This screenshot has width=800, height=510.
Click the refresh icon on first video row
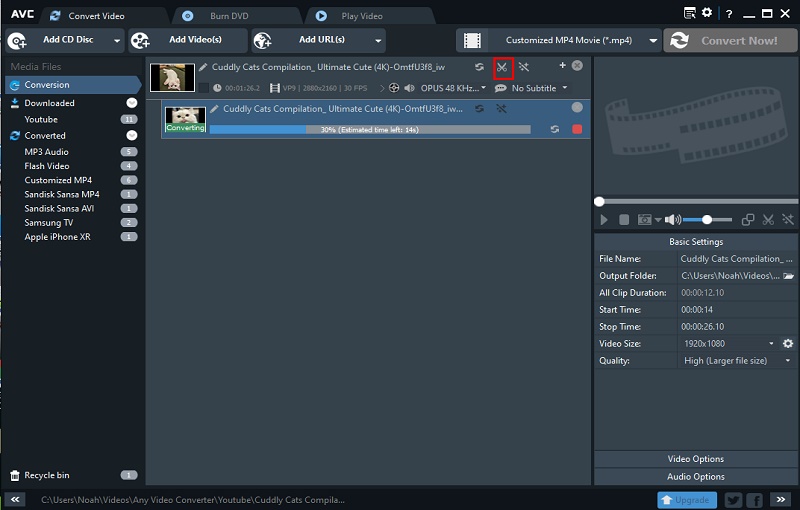click(x=479, y=67)
